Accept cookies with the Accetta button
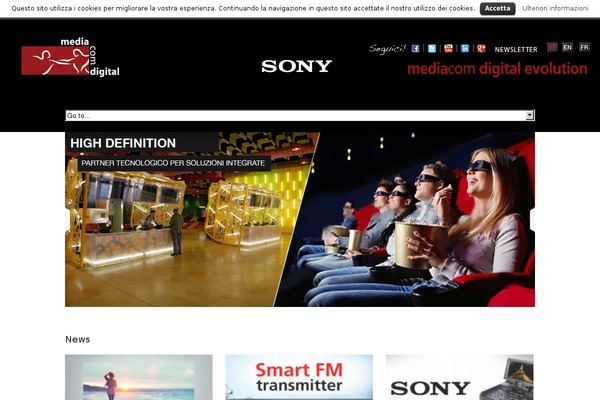This screenshot has width=600, height=400. (497, 8)
